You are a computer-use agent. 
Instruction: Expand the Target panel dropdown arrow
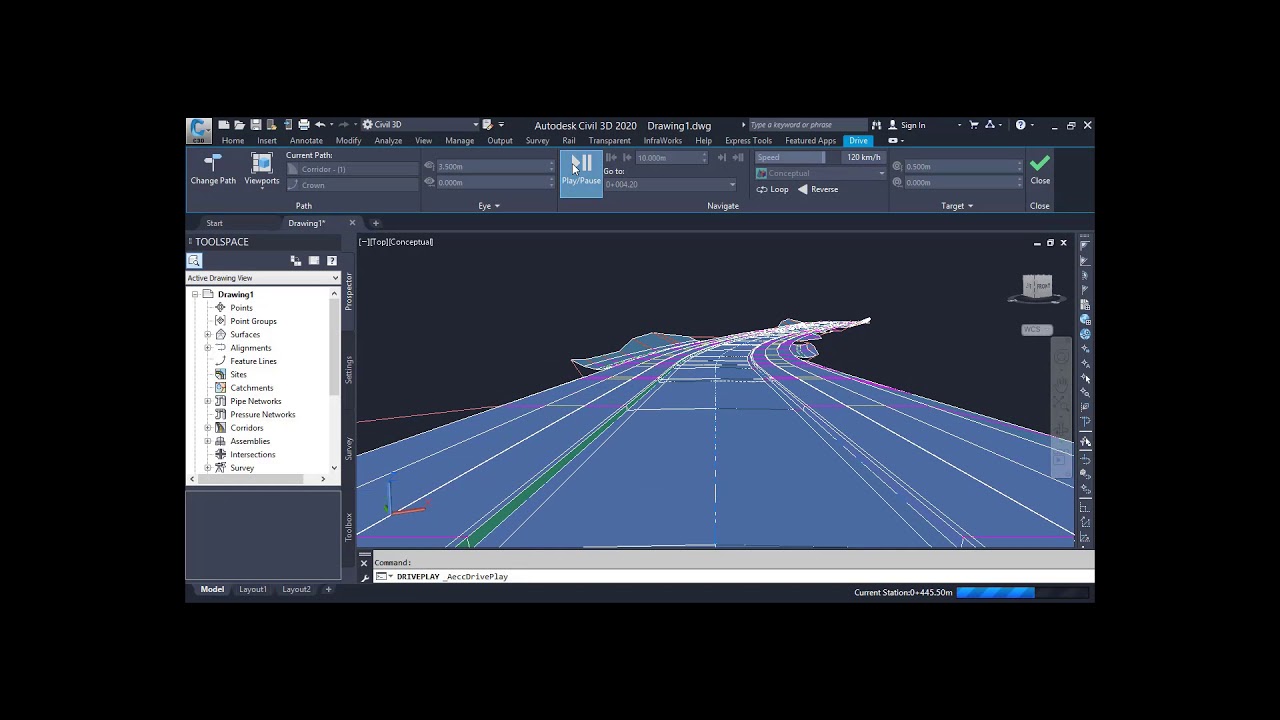coord(970,206)
